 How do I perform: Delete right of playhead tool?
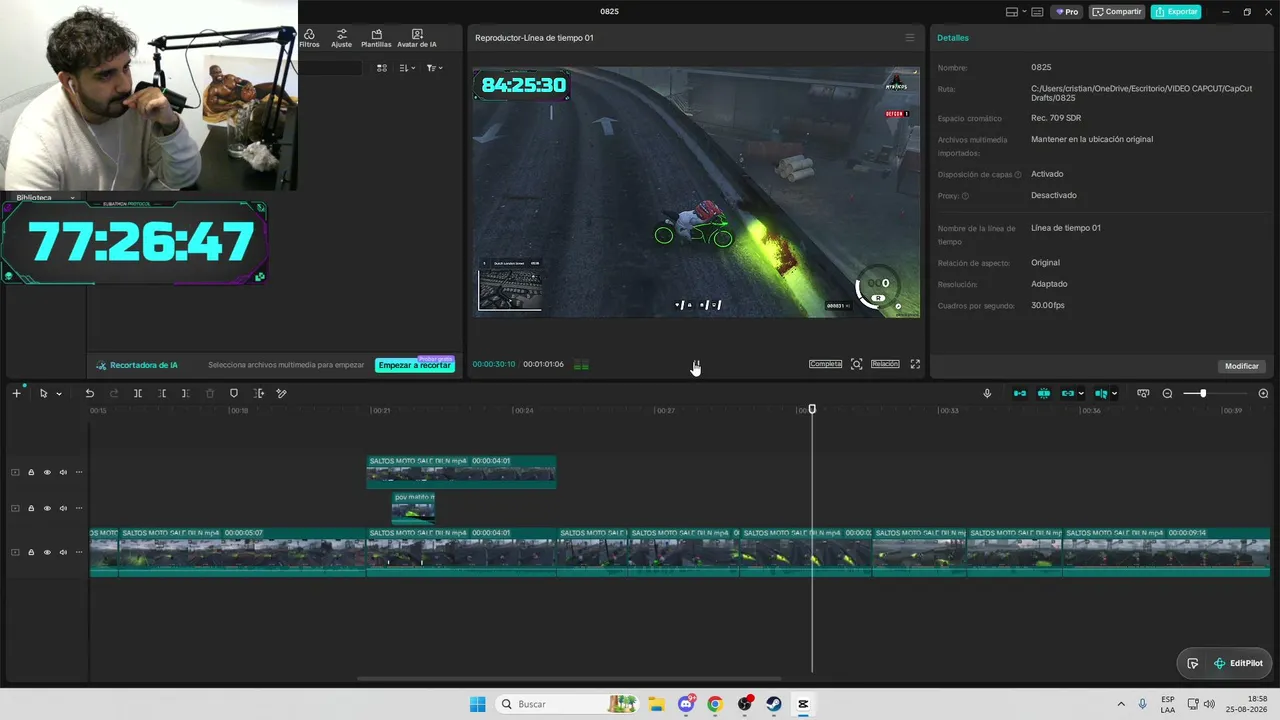(x=186, y=393)
